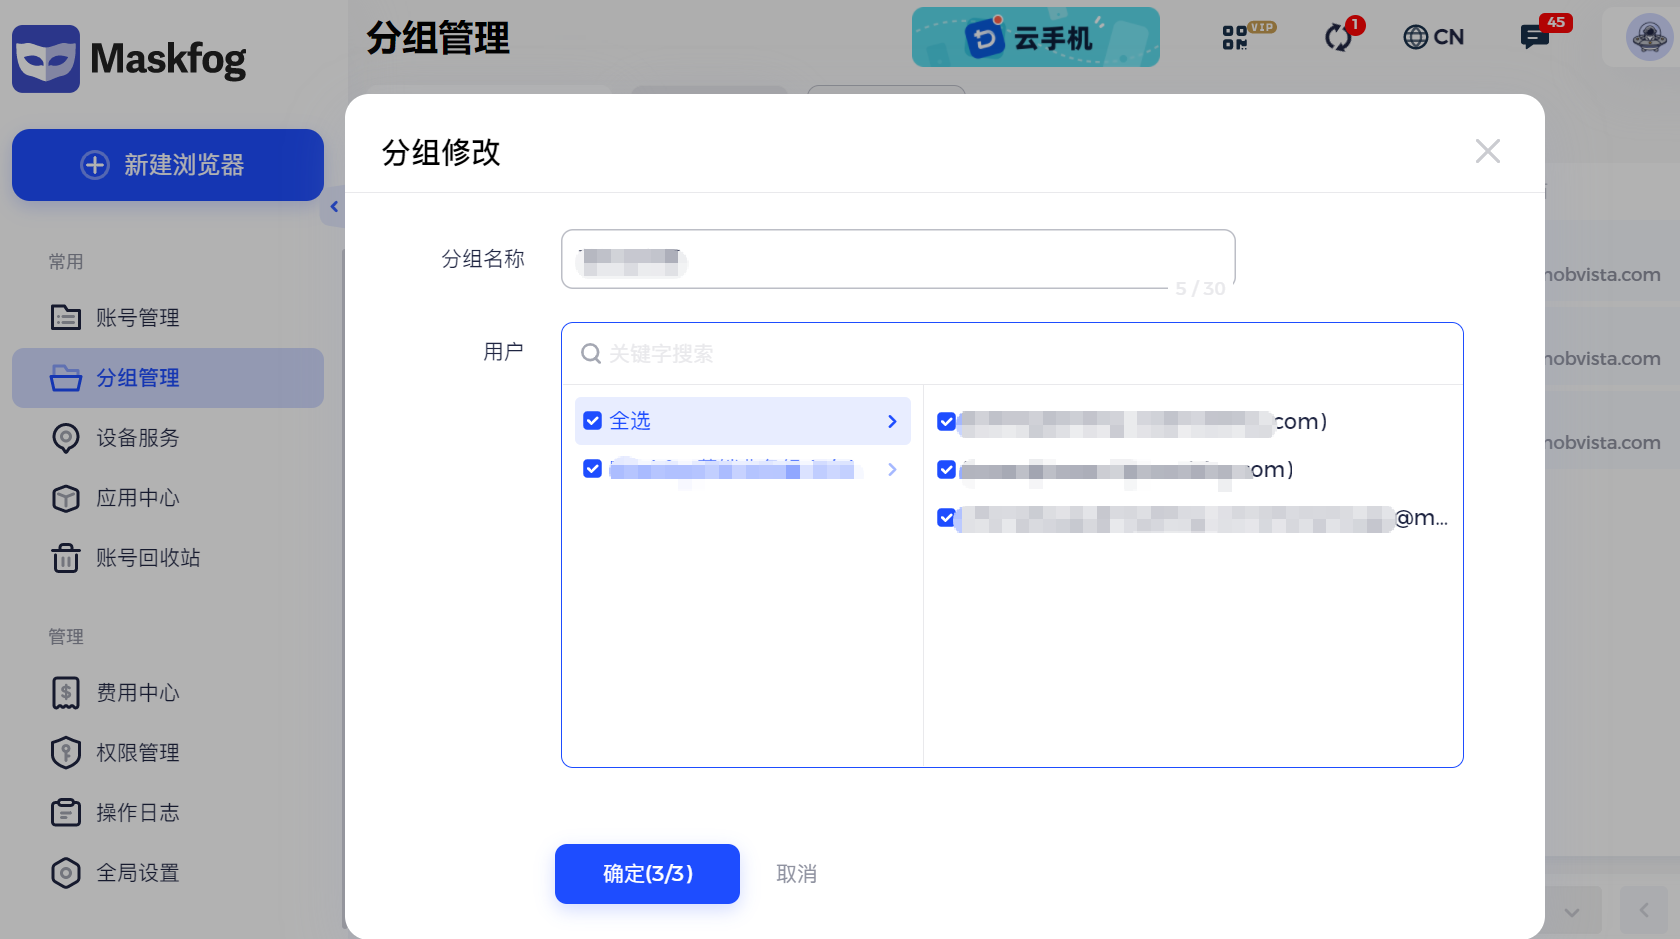Open the user avatar profile
This screenshot has width=1680, height=939.
click(x=1648, y=38)
